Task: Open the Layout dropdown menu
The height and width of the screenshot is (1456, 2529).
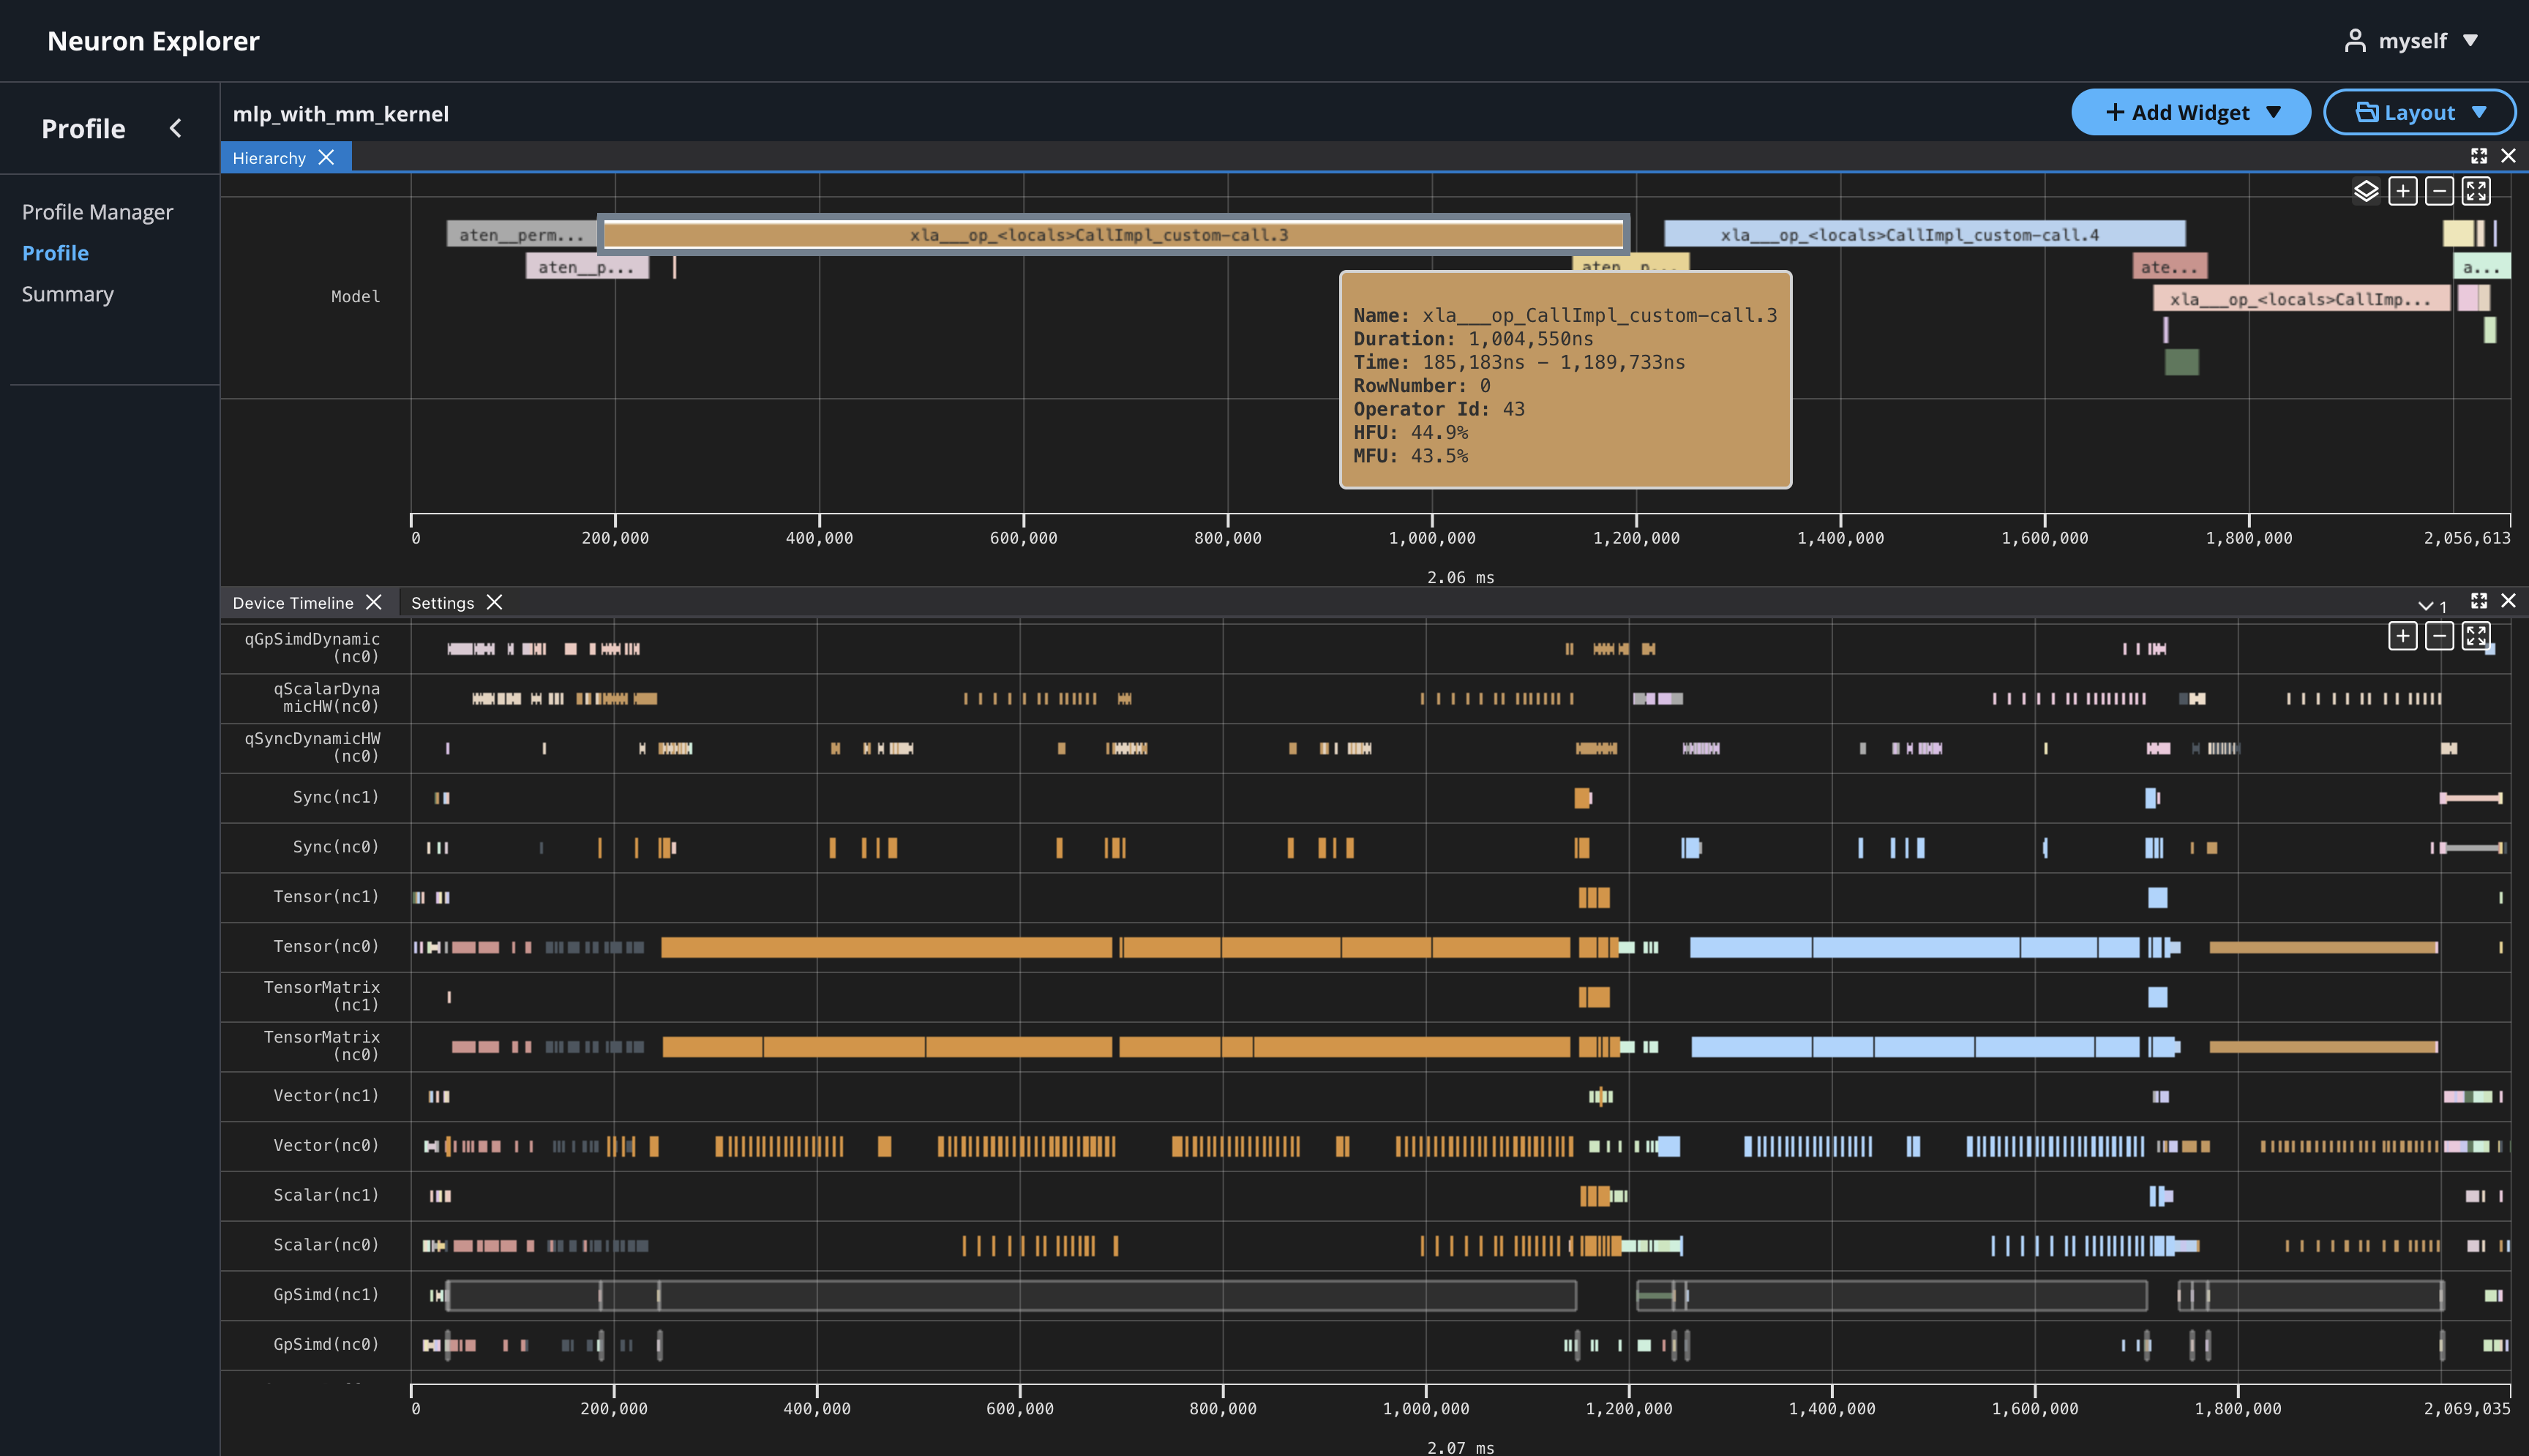Action: 2419,112
